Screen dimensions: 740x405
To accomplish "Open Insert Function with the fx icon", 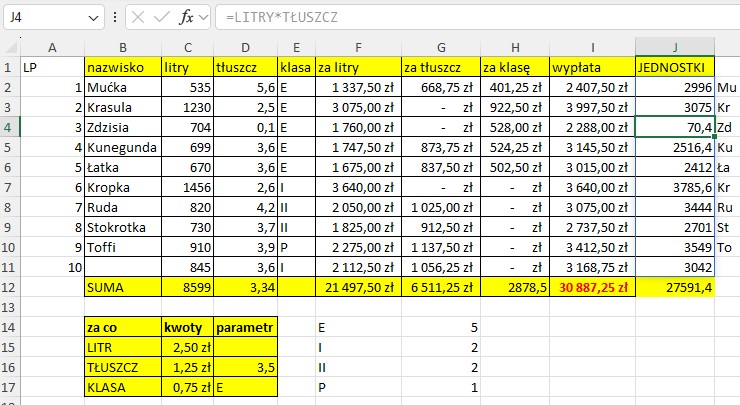I will click(x=187, y=18).
